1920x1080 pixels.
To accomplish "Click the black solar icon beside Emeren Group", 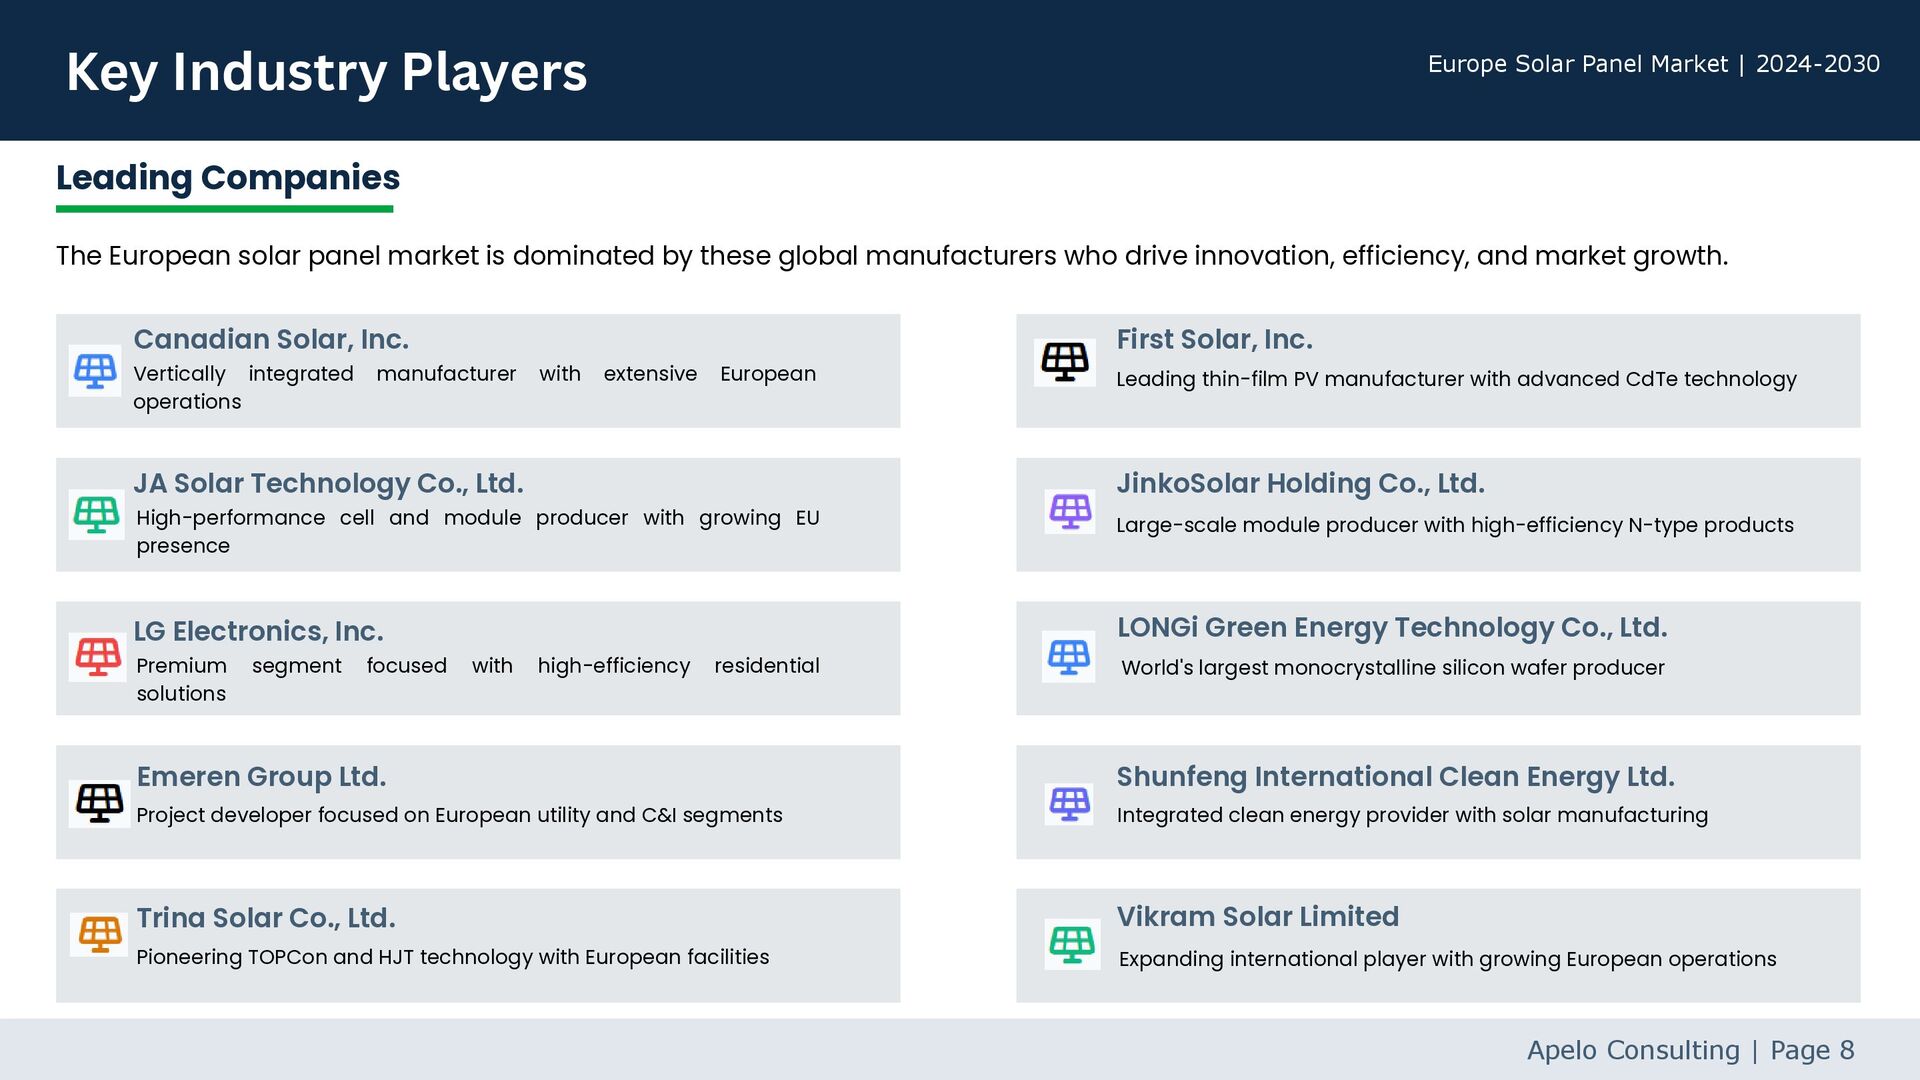I will [99, 802].
